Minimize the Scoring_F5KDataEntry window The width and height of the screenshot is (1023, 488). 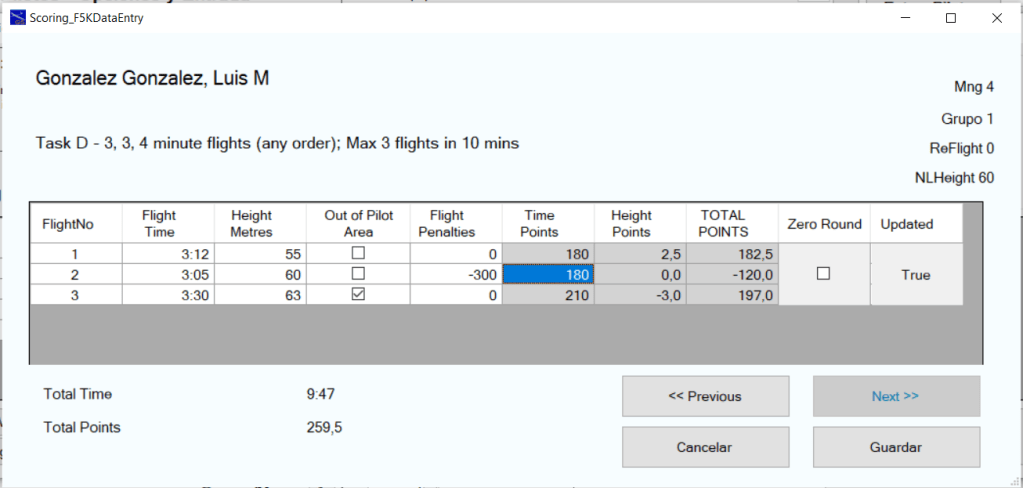pos(905,18)
